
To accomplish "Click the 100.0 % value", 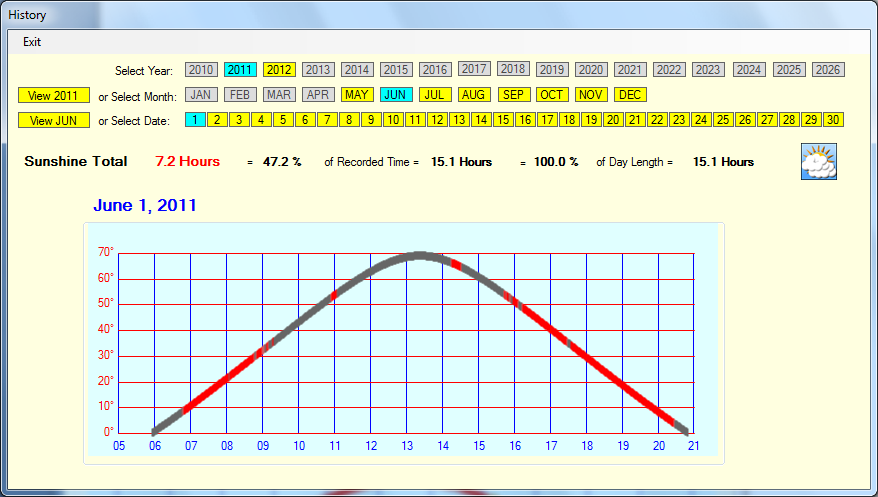I will click(x=556, y=162).
